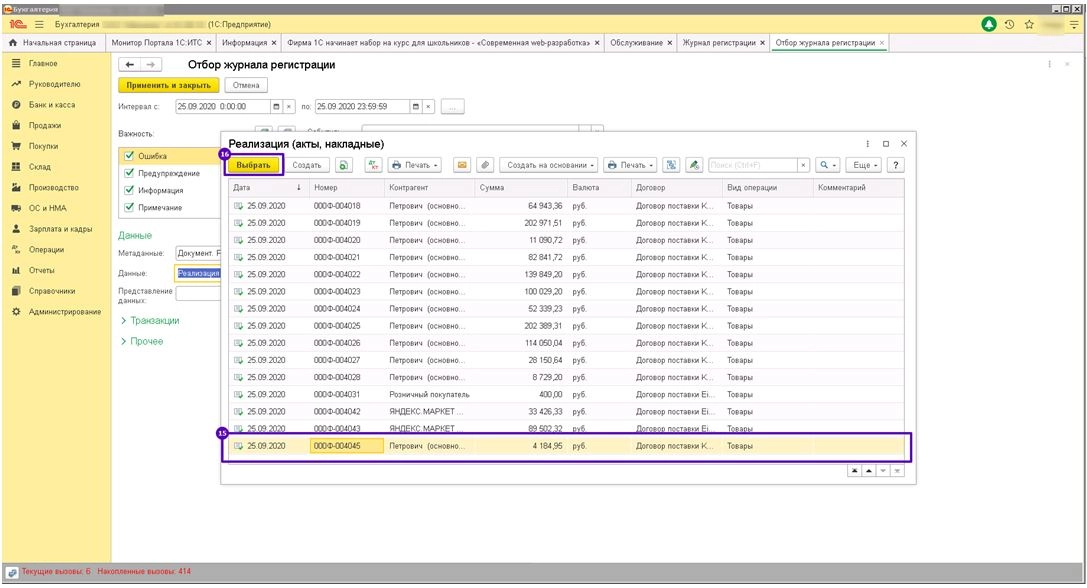Click the envelope email icon in toolbar
Viewport: 1087px width, 588px height.
pos(462,165)
